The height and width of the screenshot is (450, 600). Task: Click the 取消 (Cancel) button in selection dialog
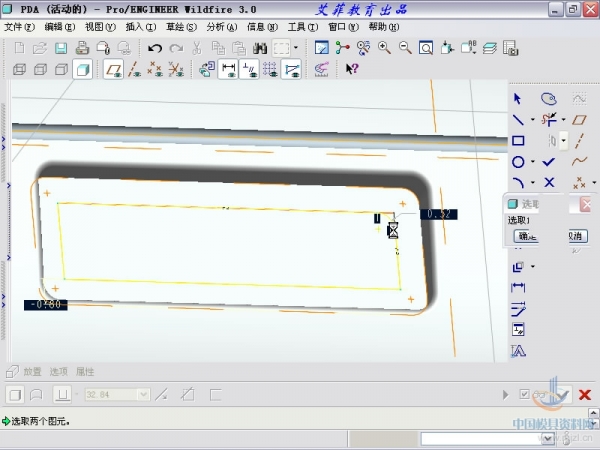click(x=576, y=236)
